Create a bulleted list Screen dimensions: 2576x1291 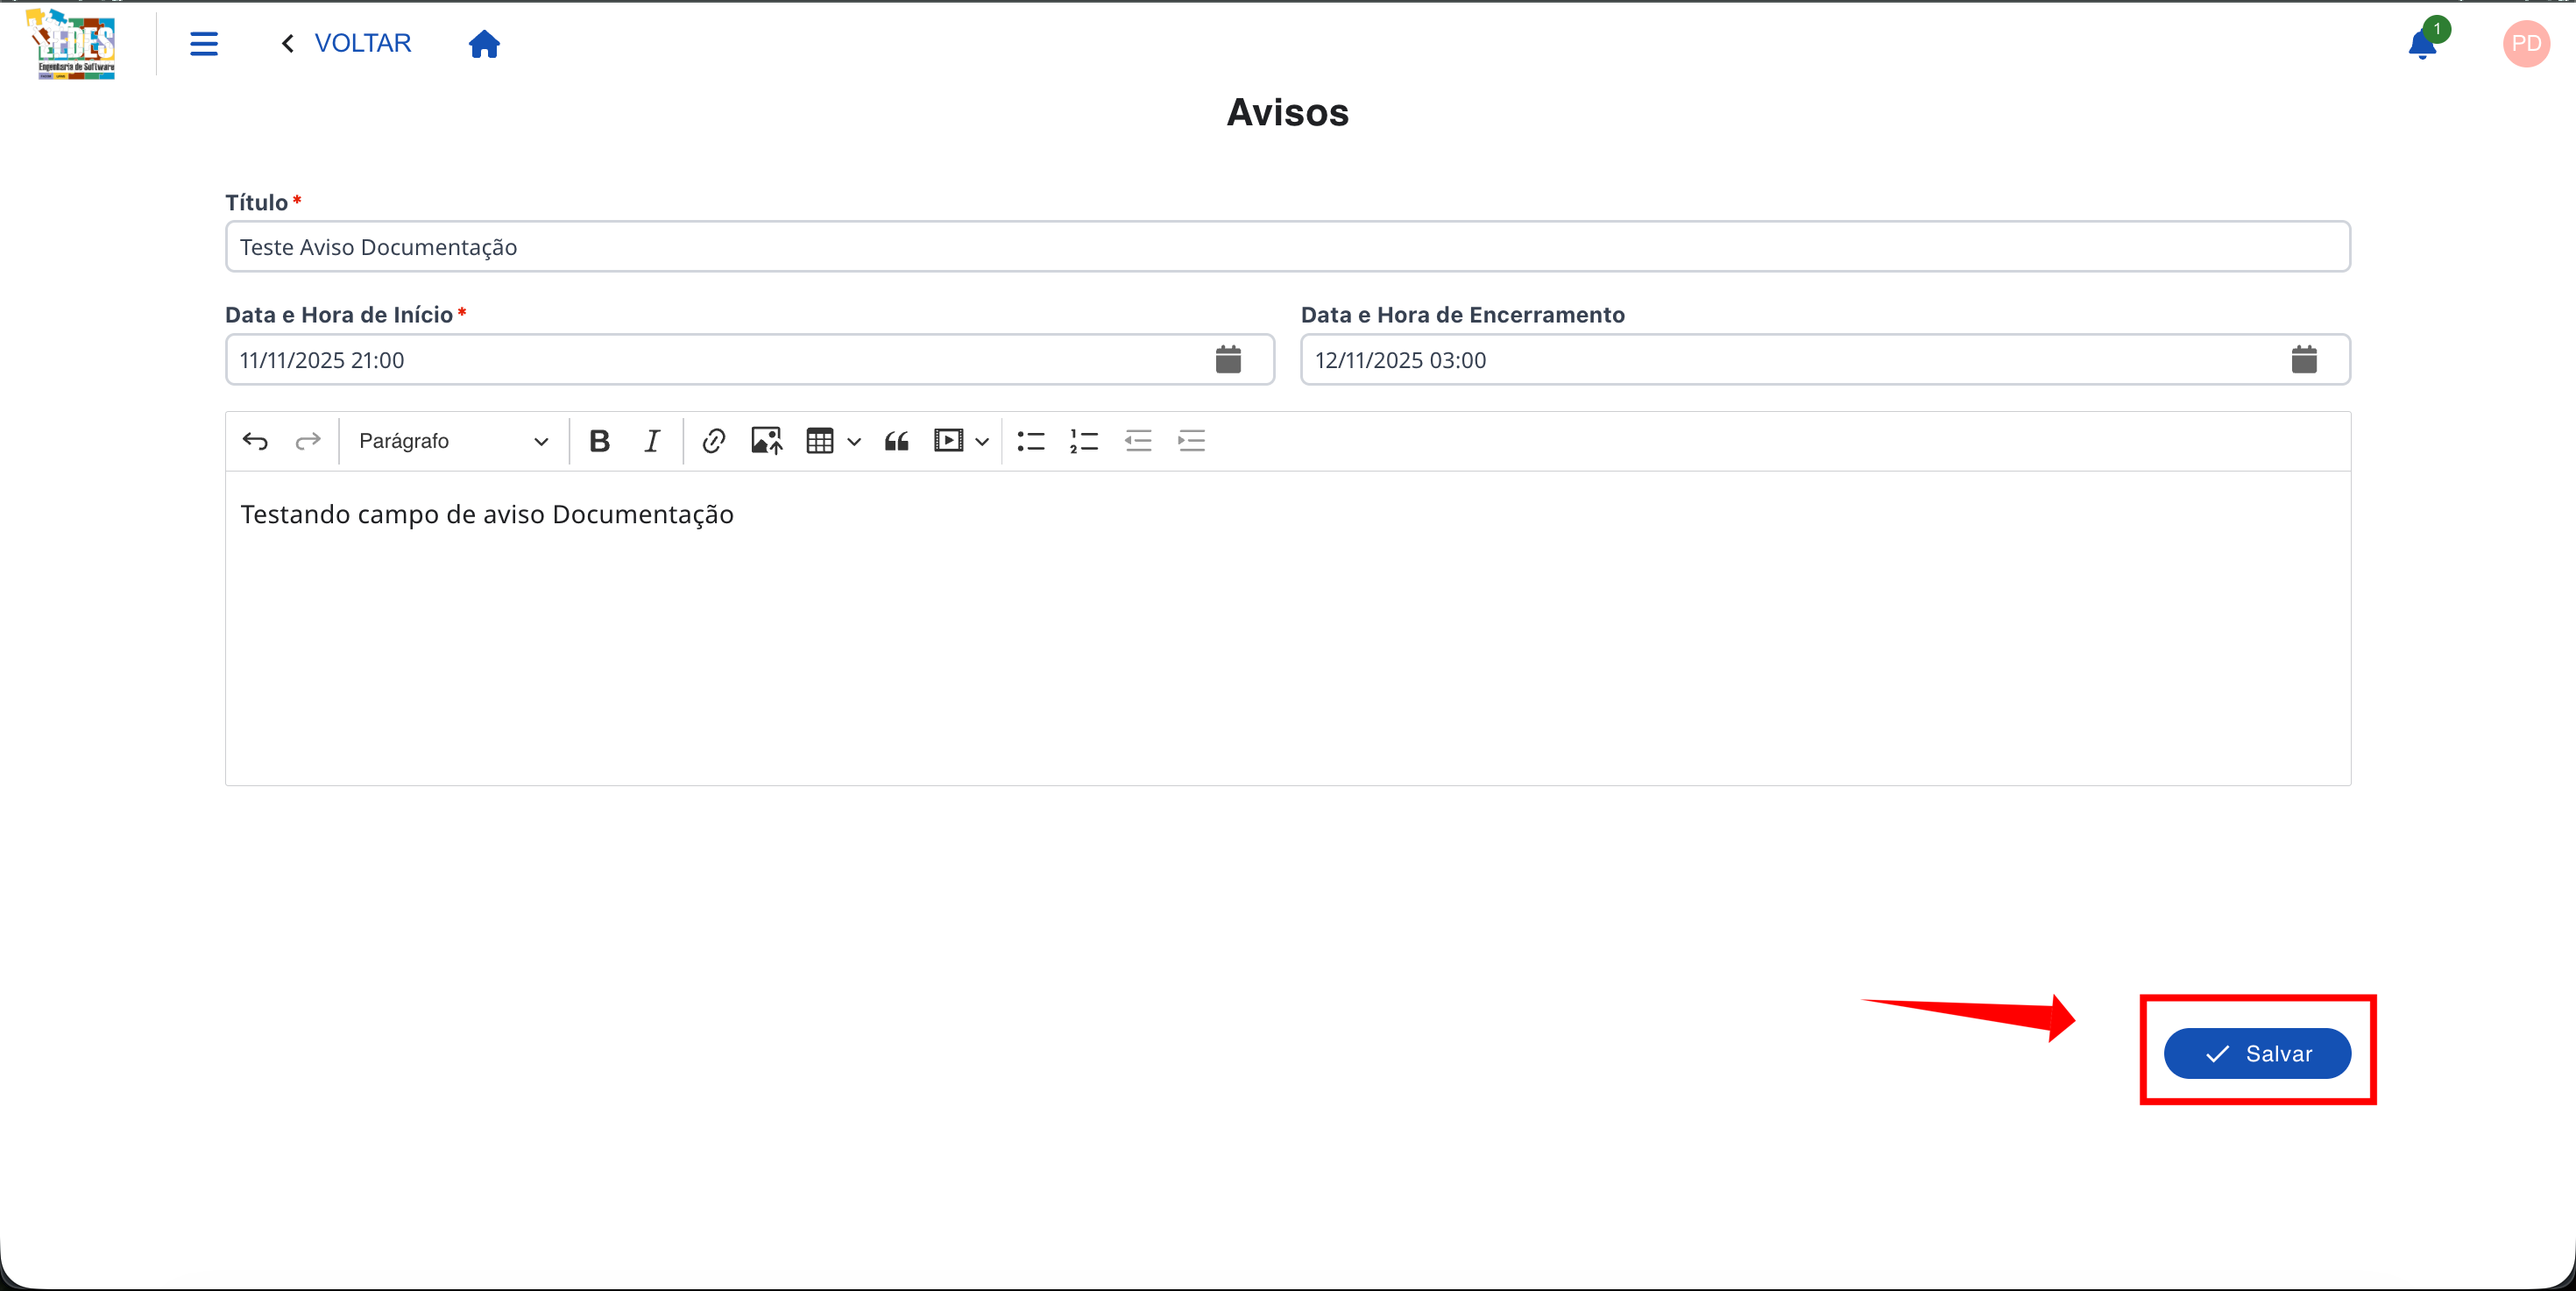pyautogui.click(x=1030, y=441)
